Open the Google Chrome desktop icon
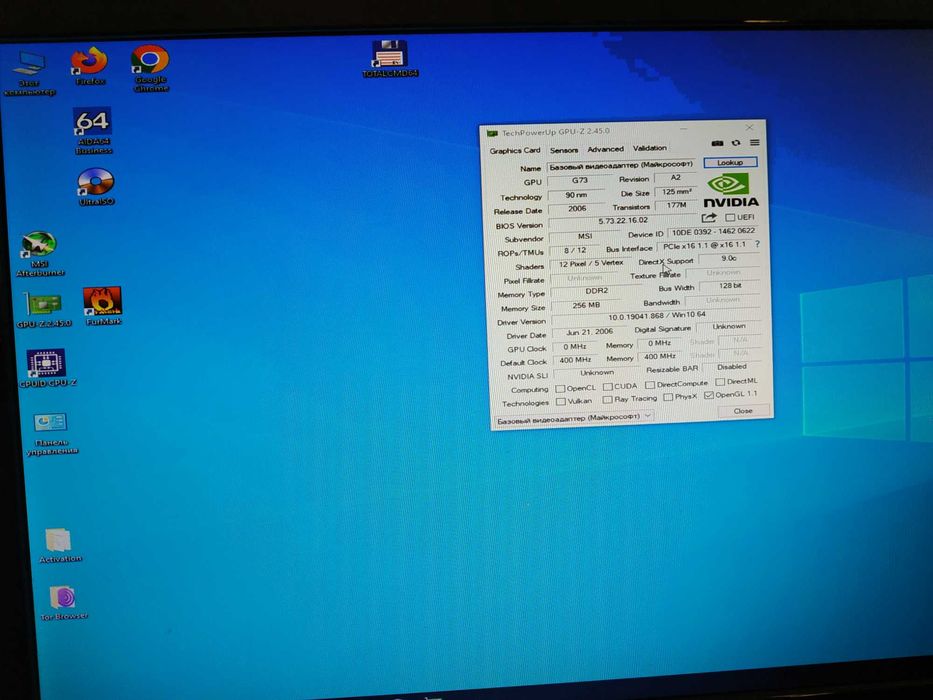The height and width of the screenshot is (700, 933). tap(151, 68)
